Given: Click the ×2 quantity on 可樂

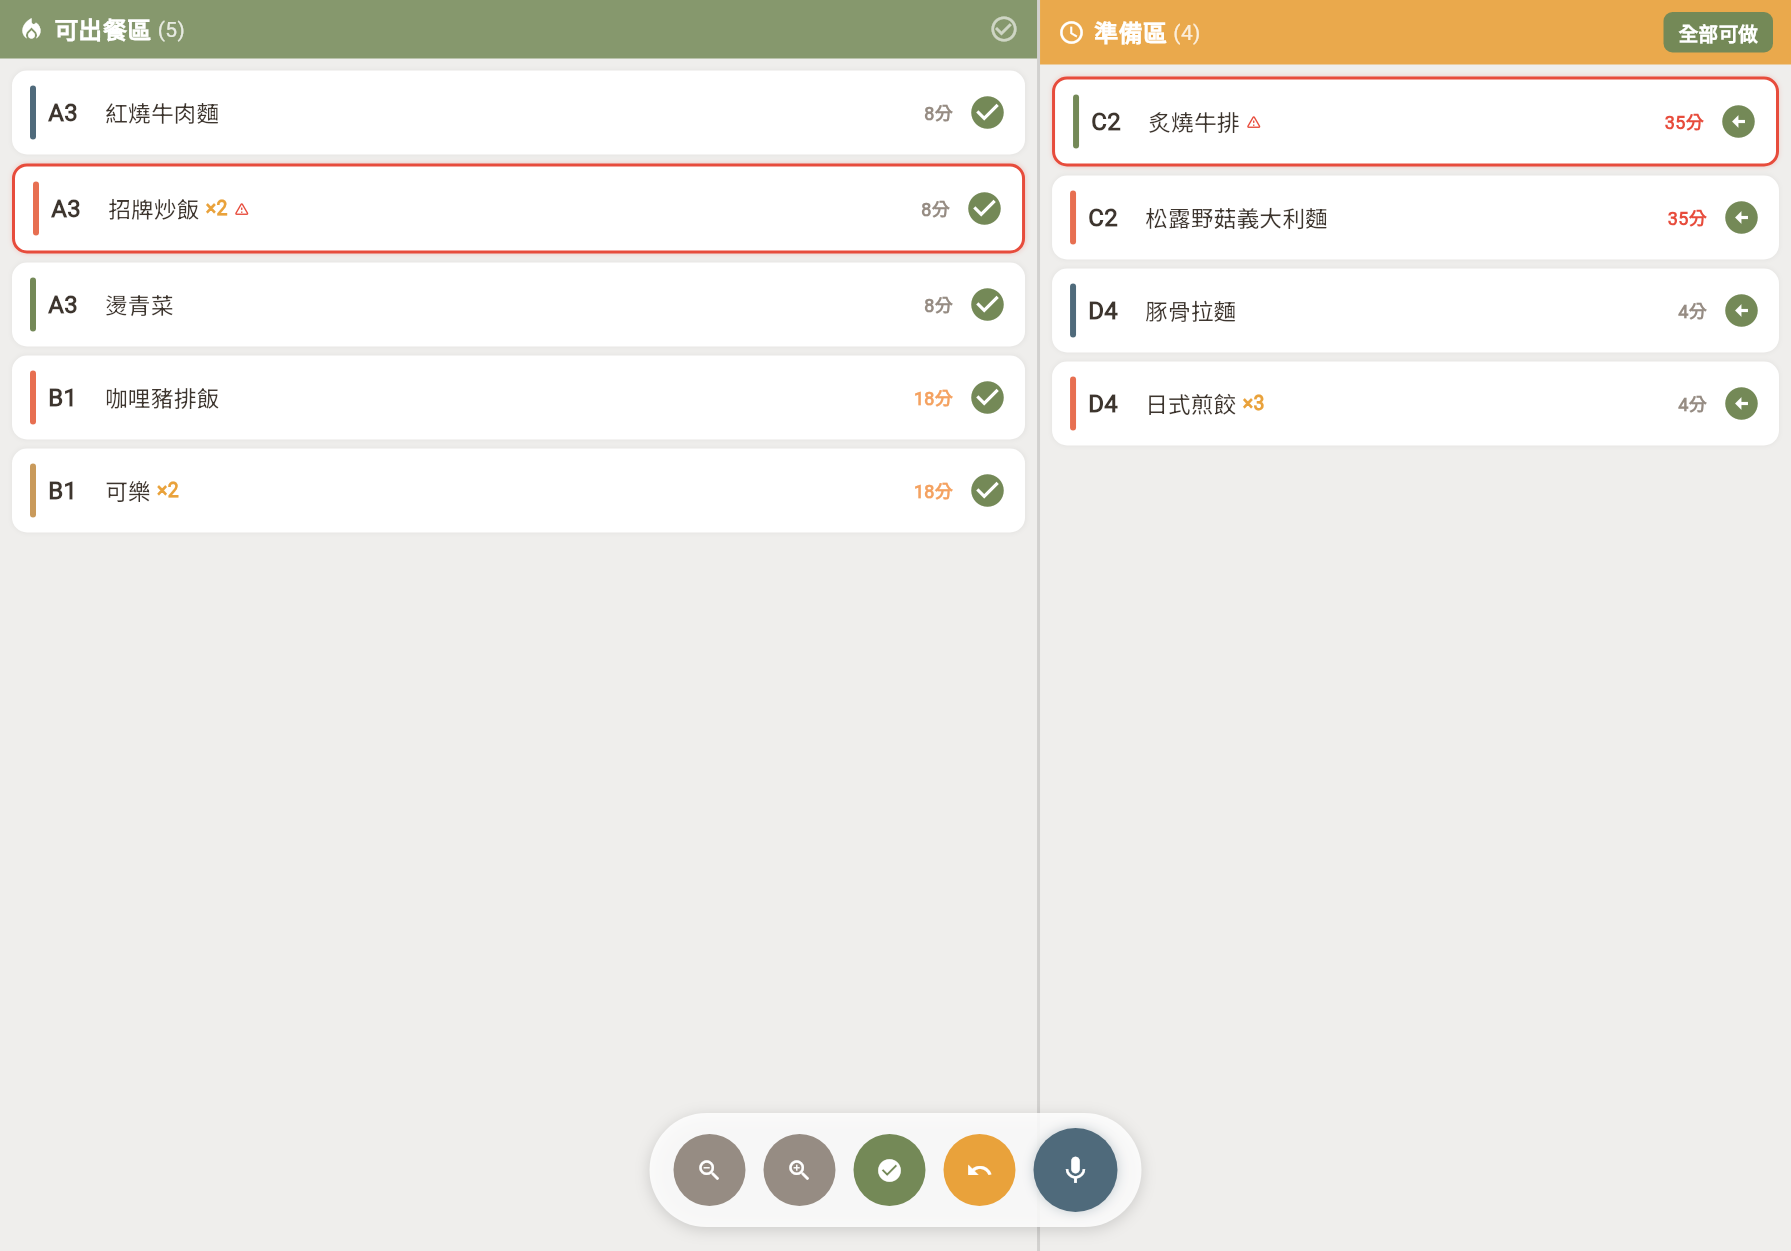Looking at the screenshot, I should pos(167,490).
